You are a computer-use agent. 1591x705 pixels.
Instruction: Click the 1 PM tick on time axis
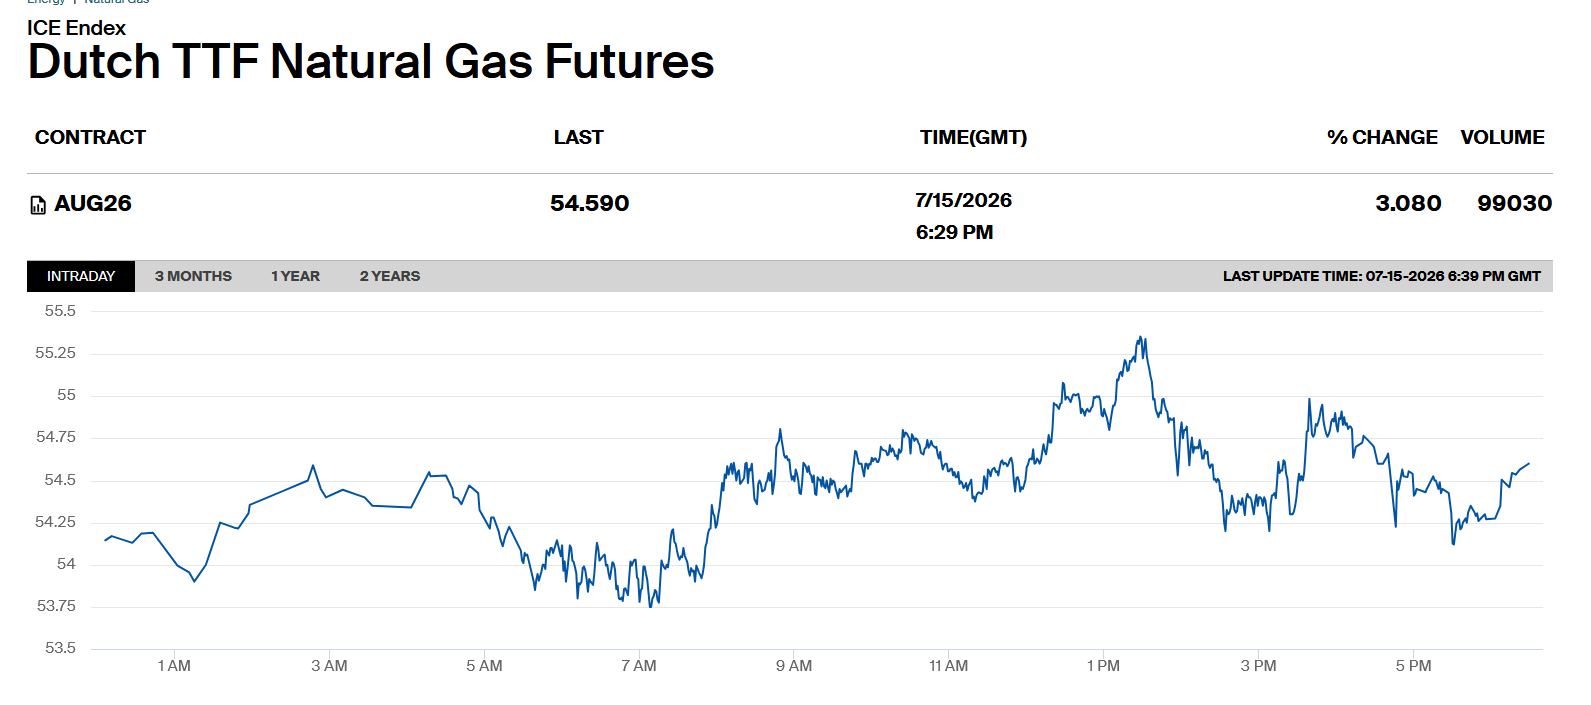(x=1103, y=666)
